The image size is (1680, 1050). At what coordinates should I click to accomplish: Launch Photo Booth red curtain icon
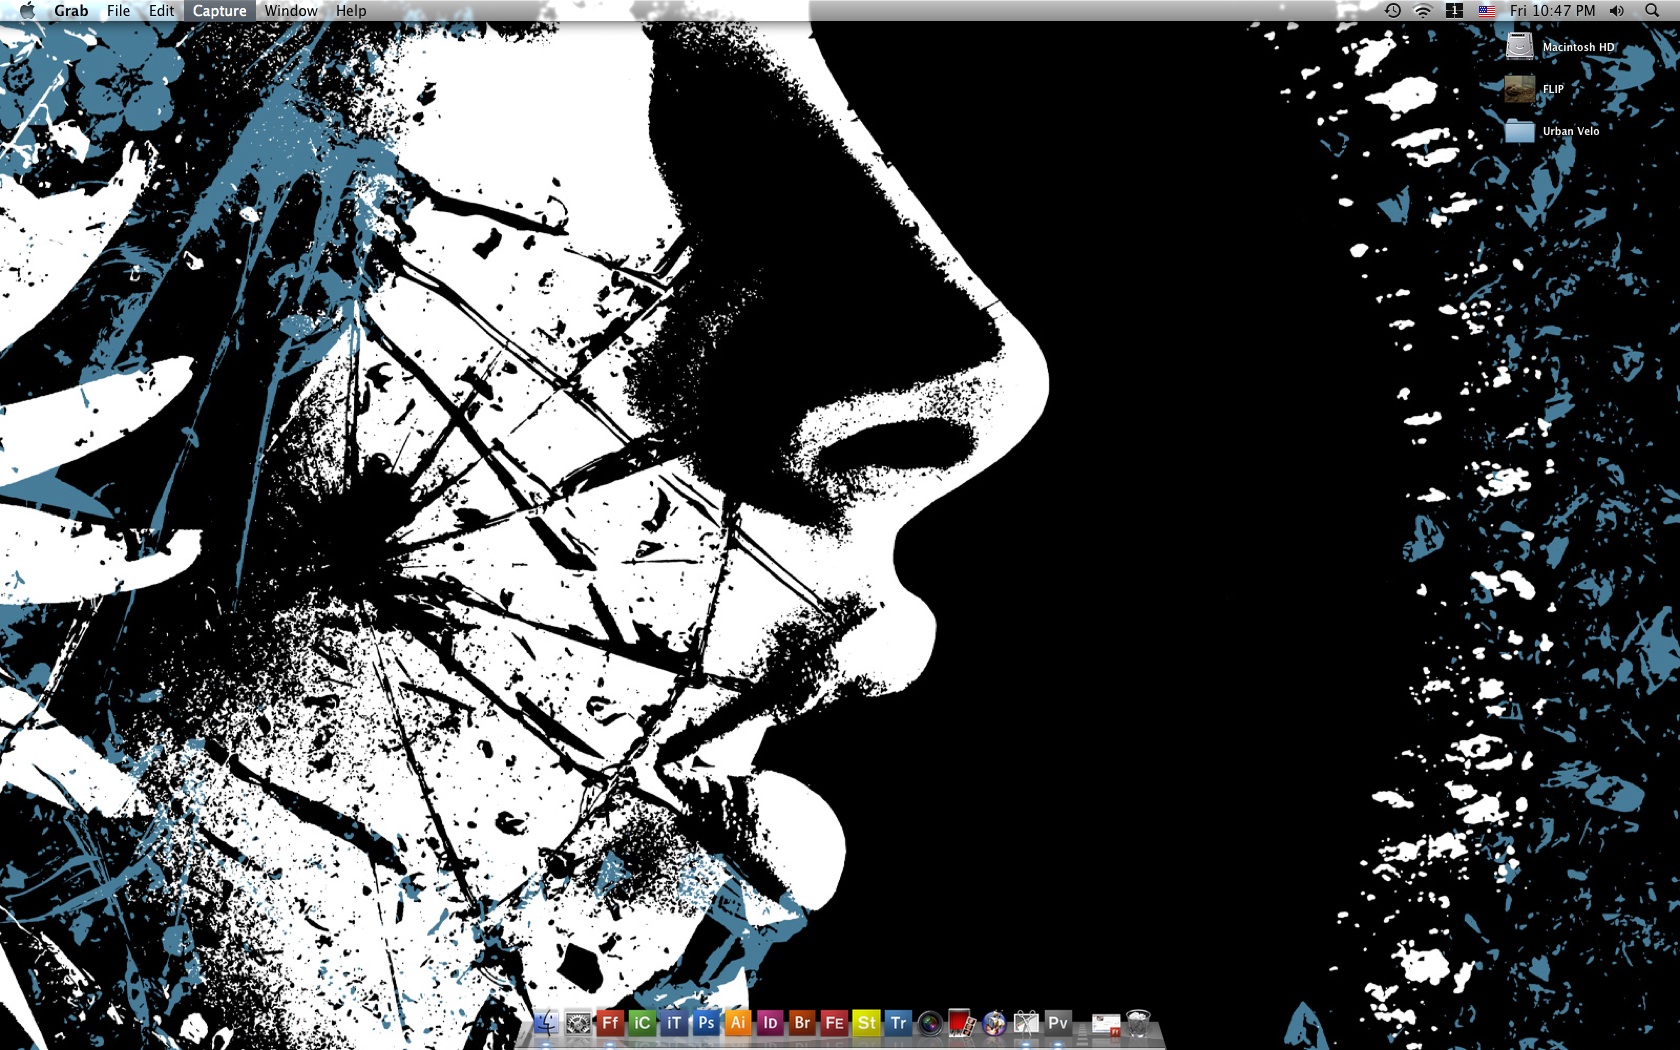click(x=962, y=1022)
